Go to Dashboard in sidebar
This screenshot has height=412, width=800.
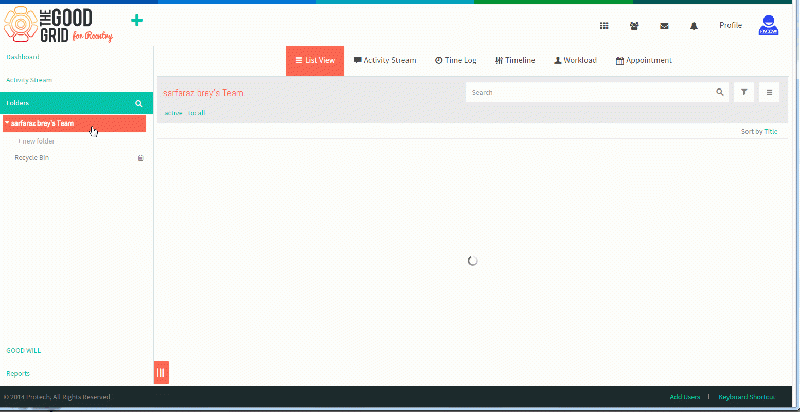click(x=23, y=57)
